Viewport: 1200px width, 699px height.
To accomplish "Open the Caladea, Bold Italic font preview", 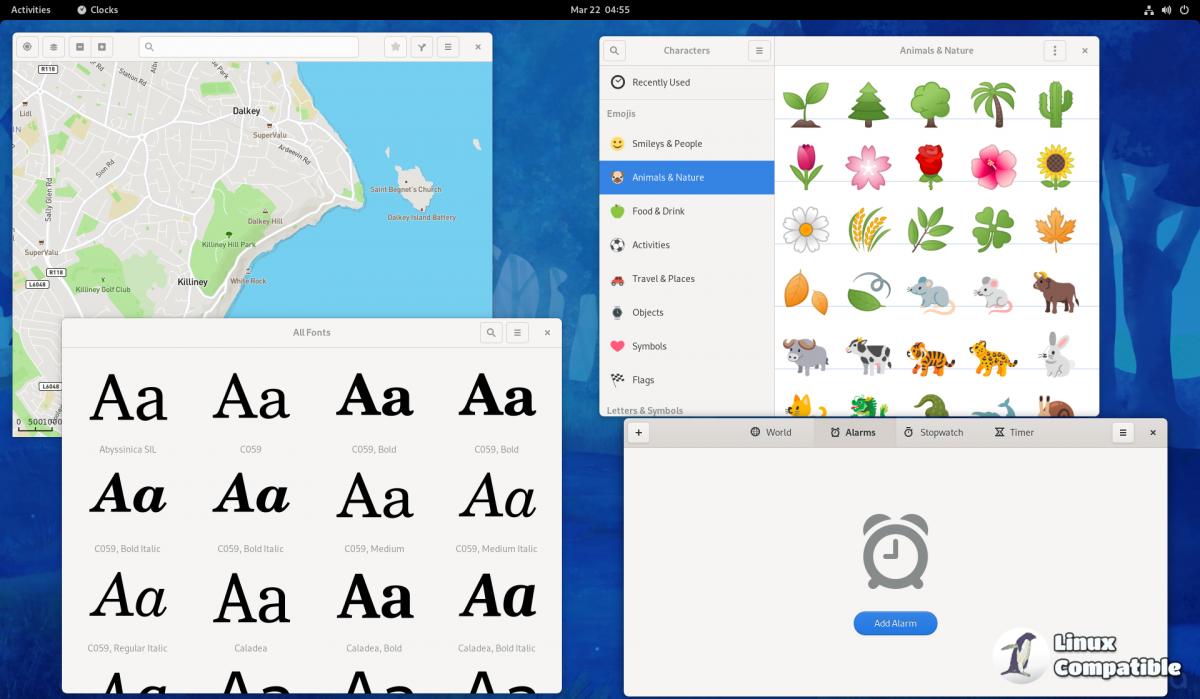I will pos(497,609).
